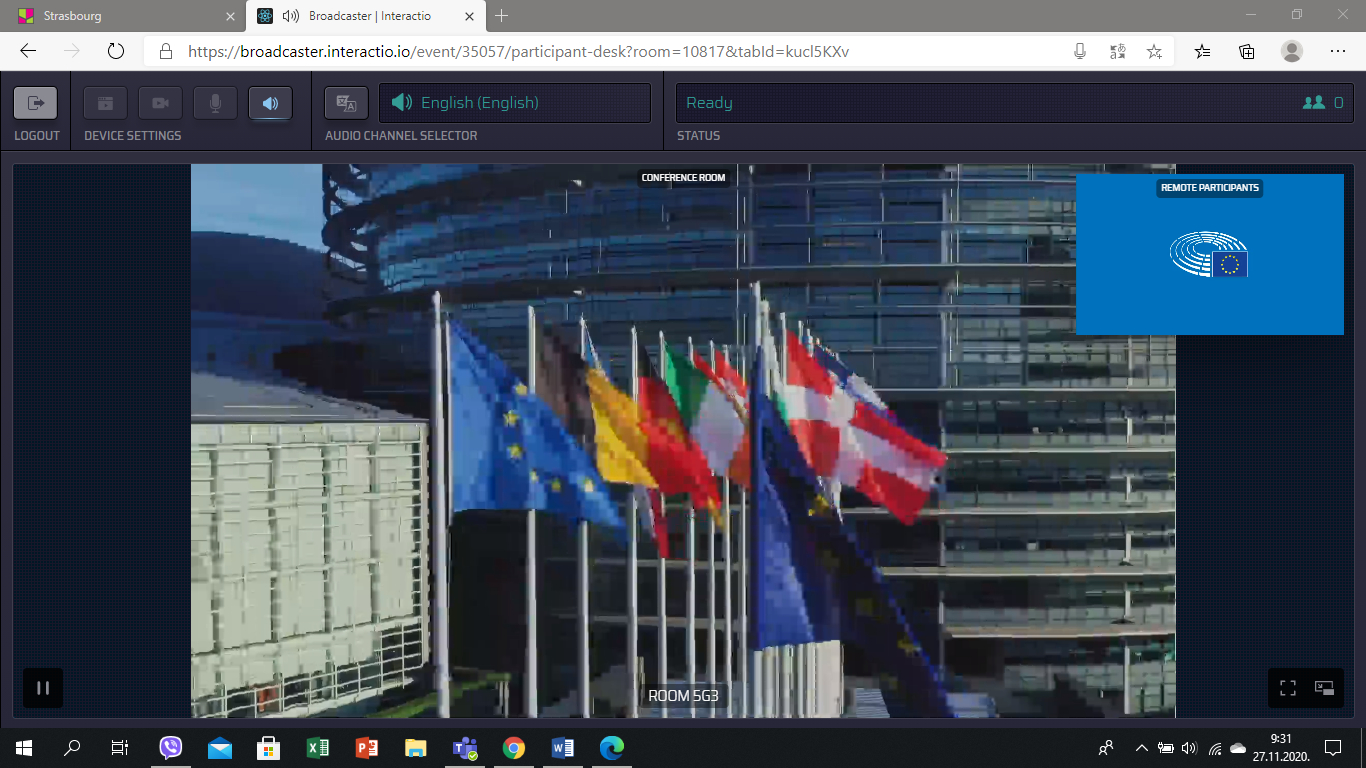Open picture-in-picture view

(1325, 688)
